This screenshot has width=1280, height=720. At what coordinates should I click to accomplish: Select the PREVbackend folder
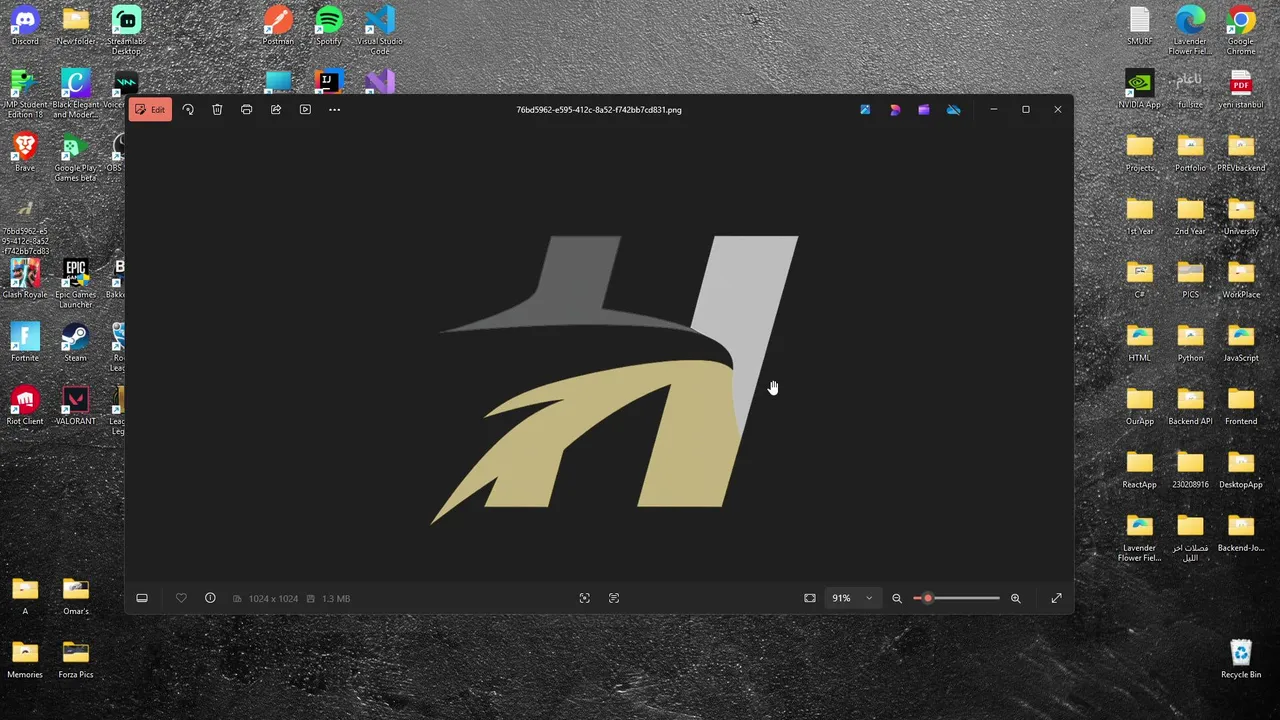coord(1241,153)
